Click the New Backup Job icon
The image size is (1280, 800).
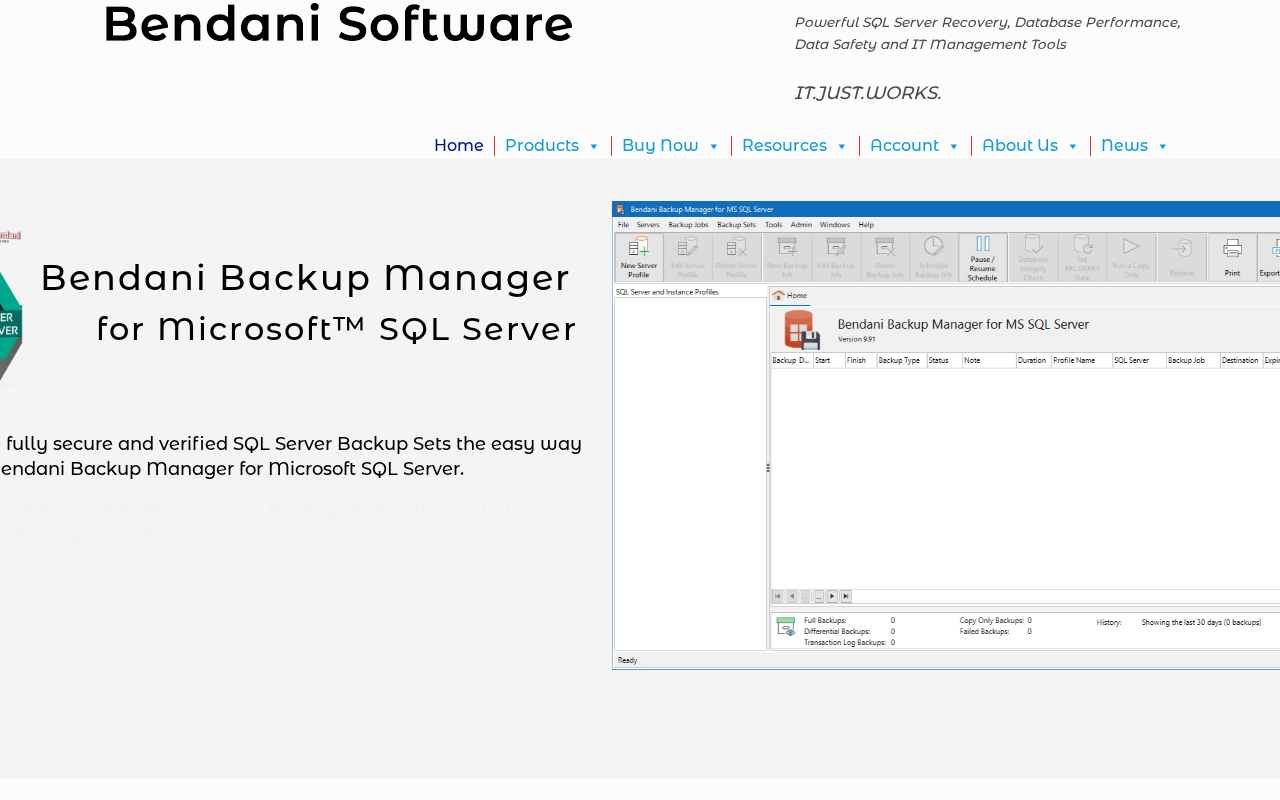(x=787, y=257)
